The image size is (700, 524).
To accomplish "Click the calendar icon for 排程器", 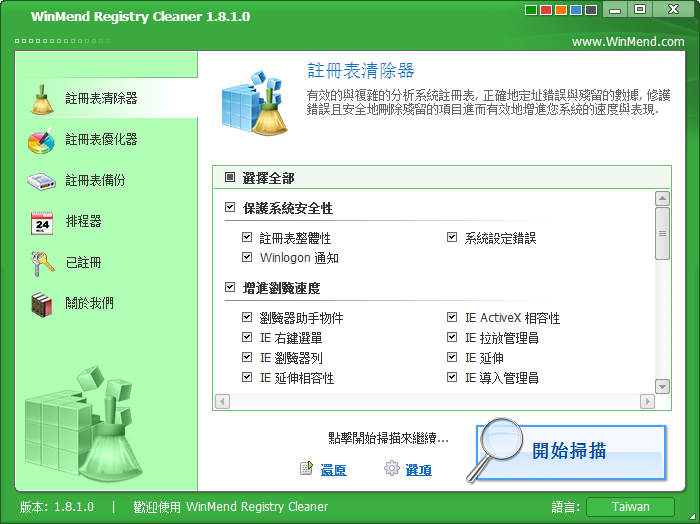I will click(42, 223).
